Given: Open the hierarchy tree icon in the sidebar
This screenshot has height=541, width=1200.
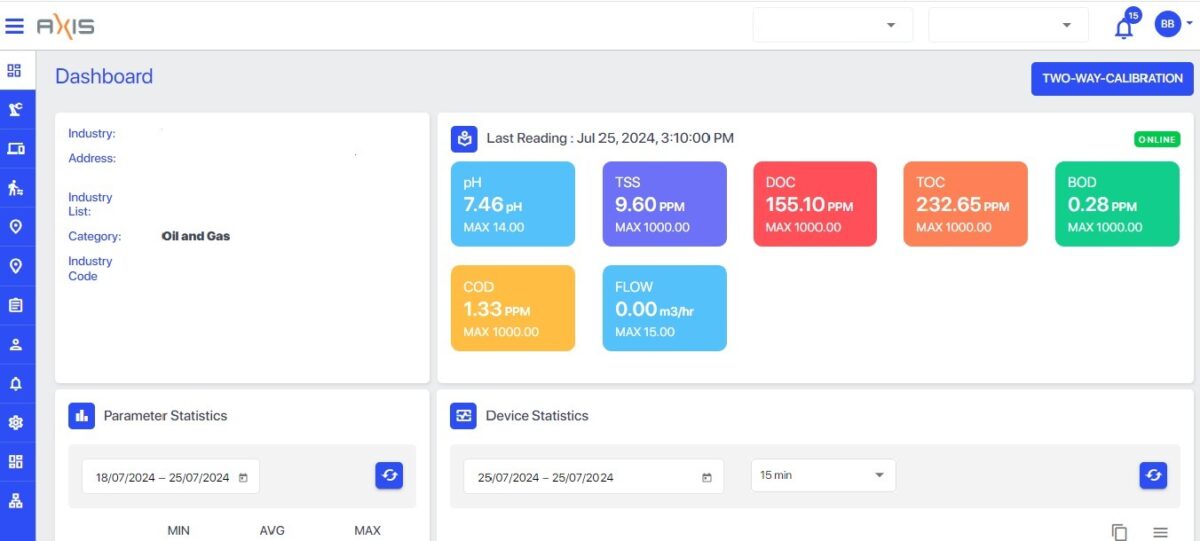Looking at the screenshot, I should [x=15, y=500].
